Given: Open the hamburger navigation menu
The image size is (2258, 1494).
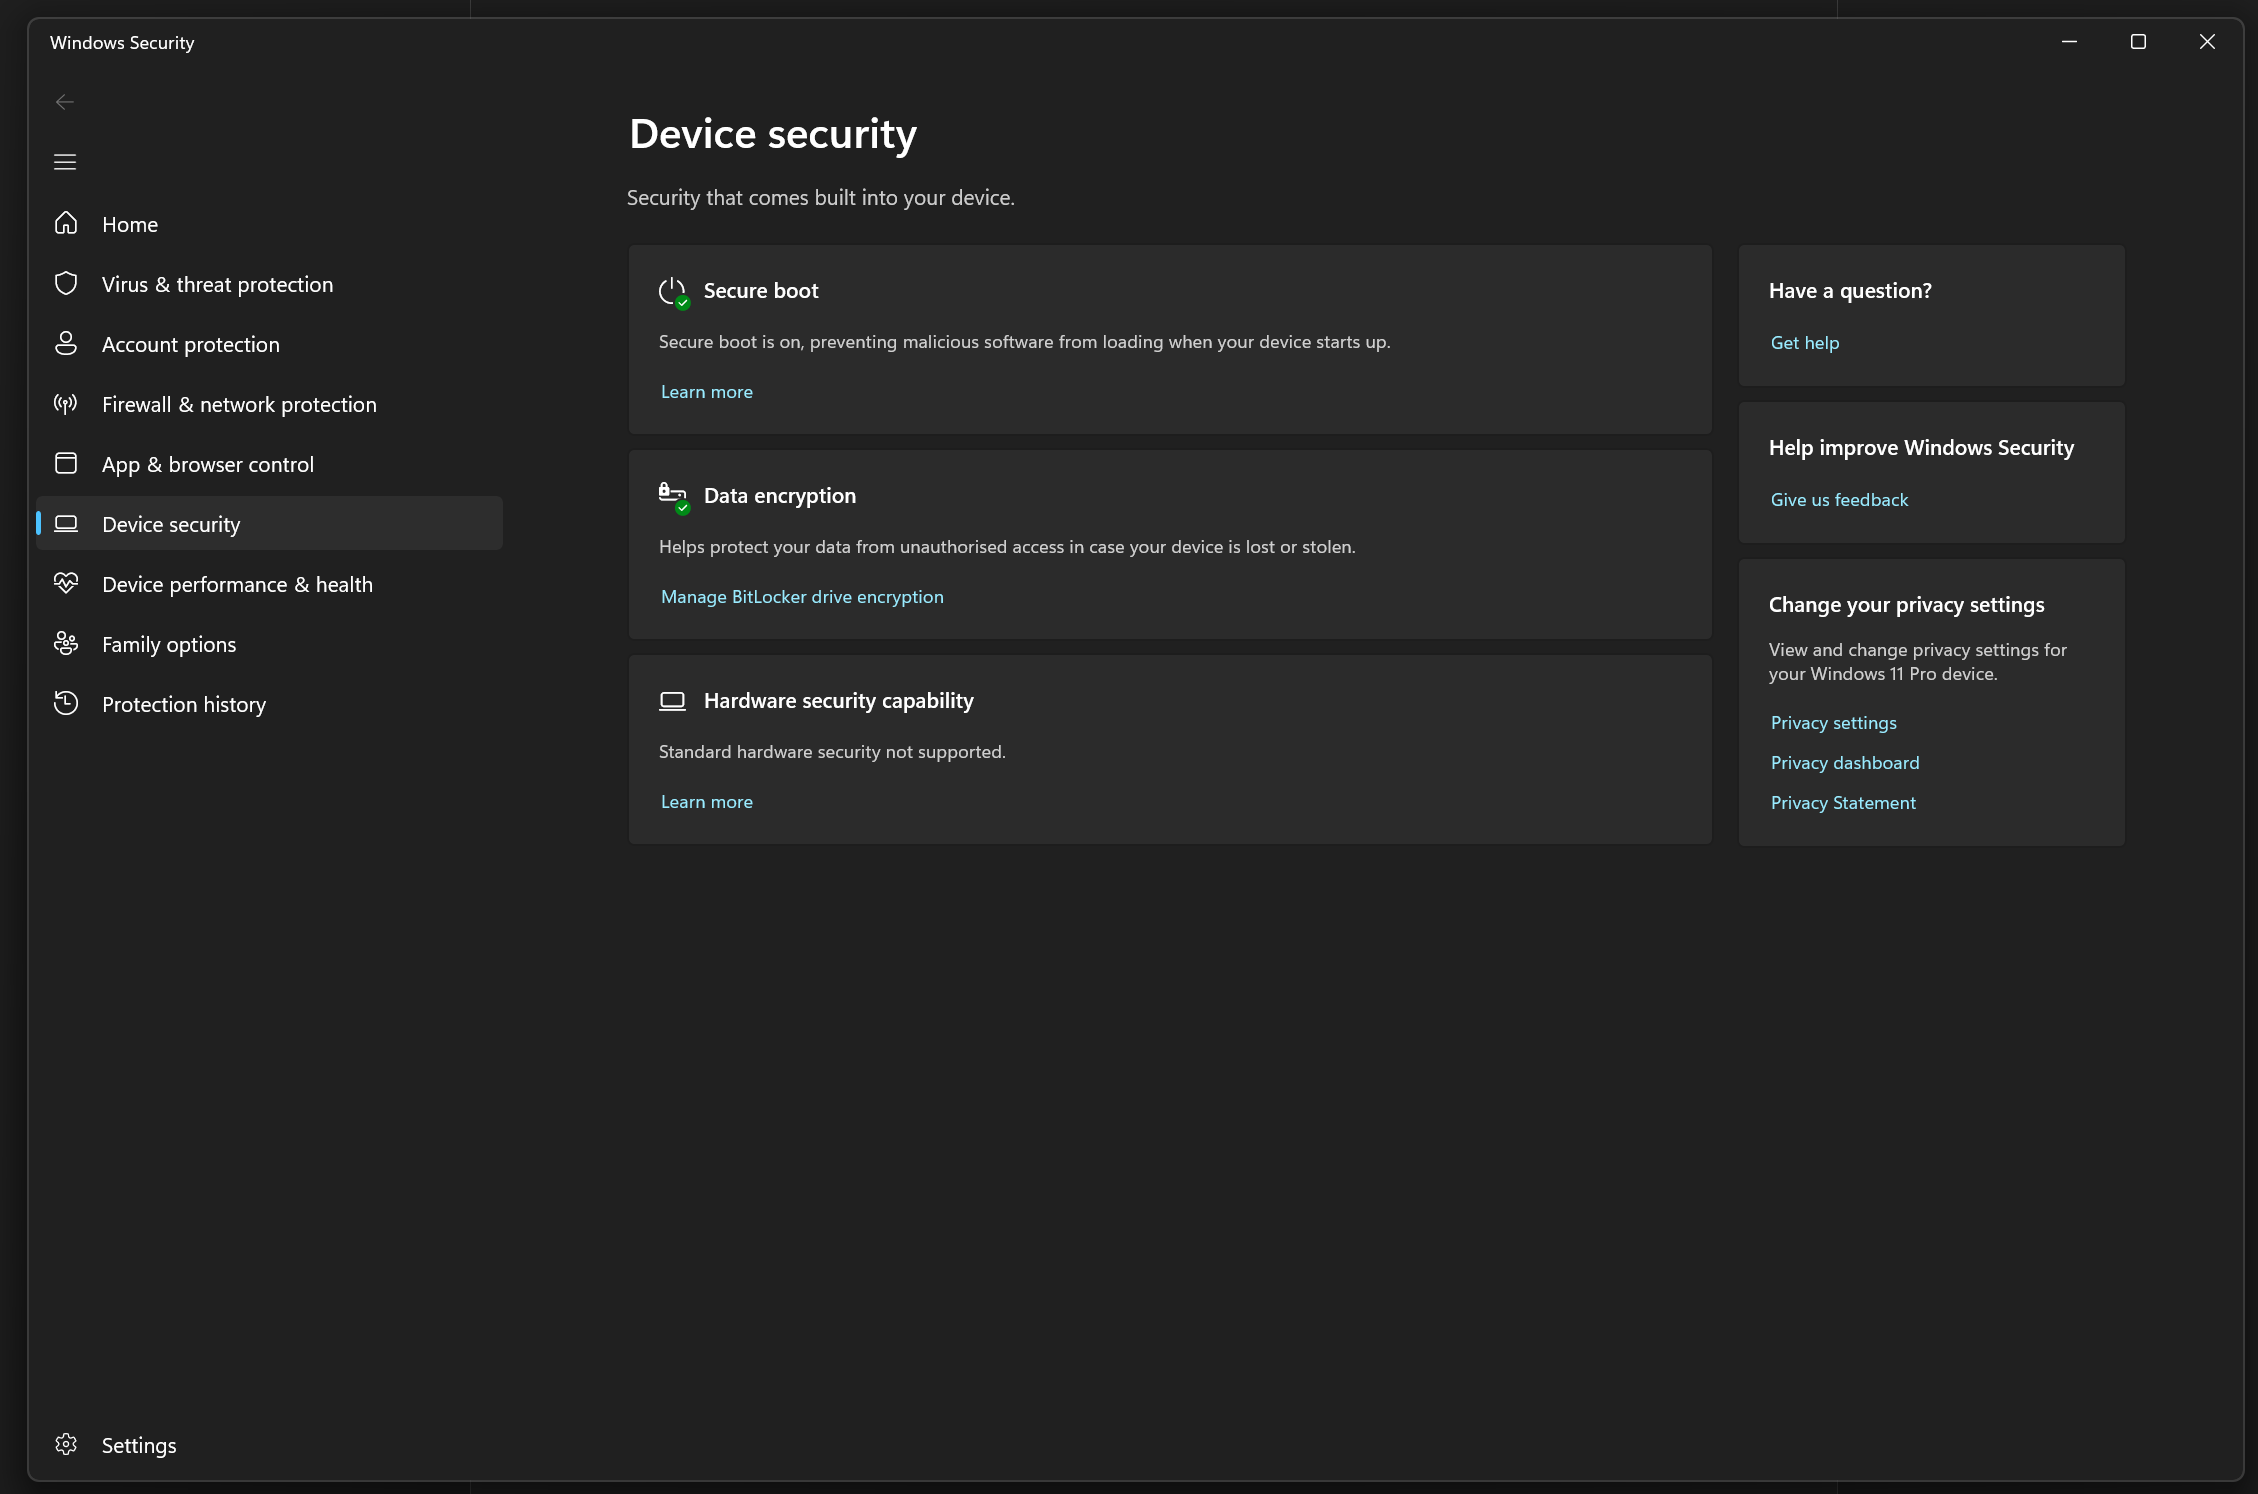Looking at the screenshot, I should click(x=65, y=162).
